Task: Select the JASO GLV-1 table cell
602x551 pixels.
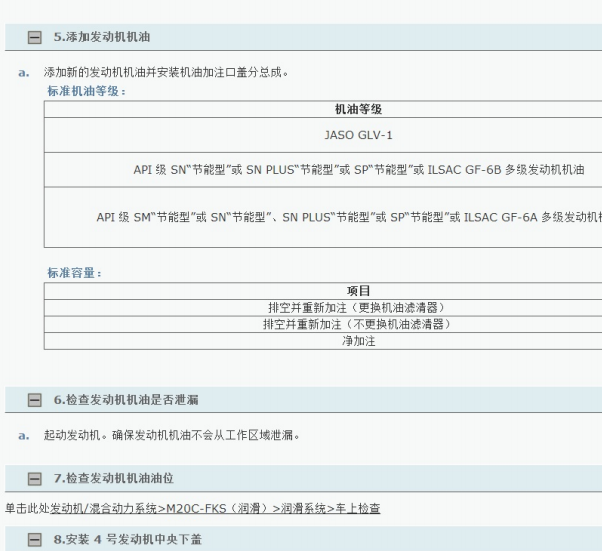Action: 323,135
